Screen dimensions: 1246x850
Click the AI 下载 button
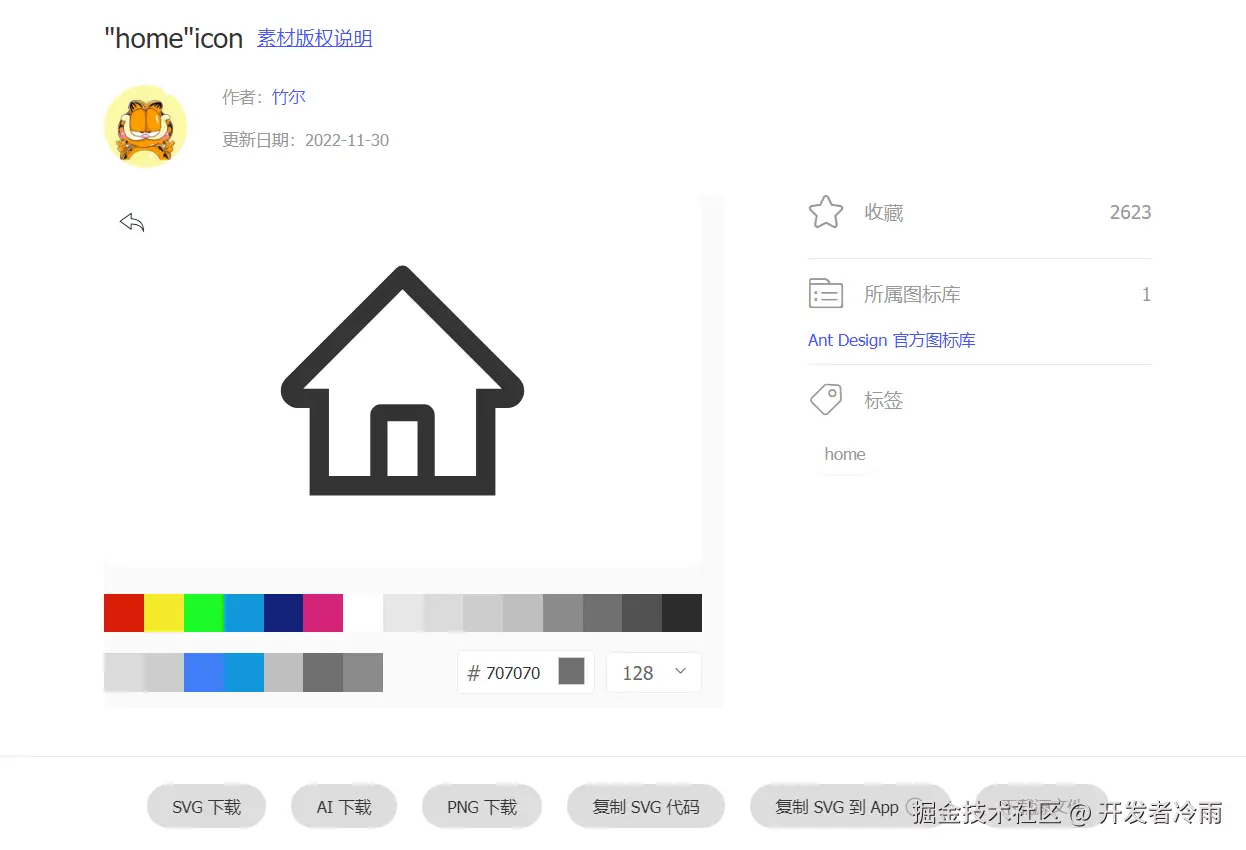click(343, 806)
